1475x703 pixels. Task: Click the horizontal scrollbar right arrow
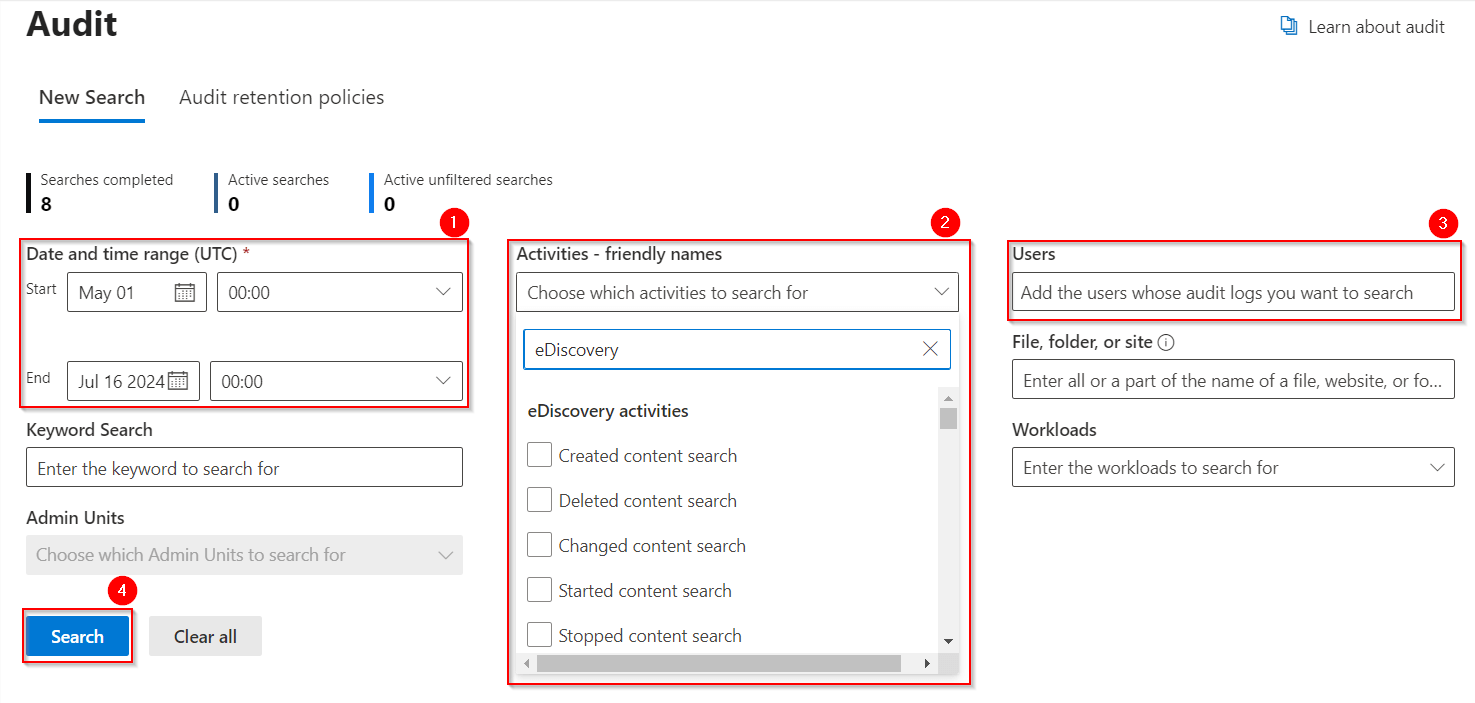coord(927,663)
